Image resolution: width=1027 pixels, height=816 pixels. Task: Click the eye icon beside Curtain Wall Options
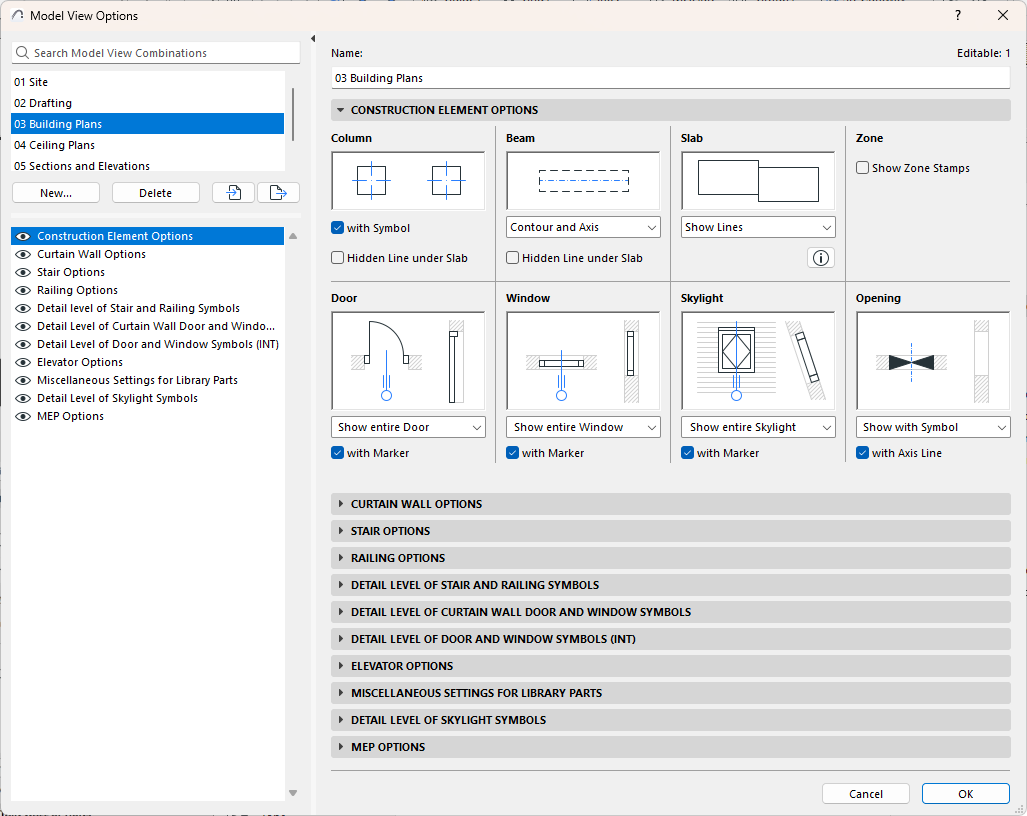click(22, 254)
